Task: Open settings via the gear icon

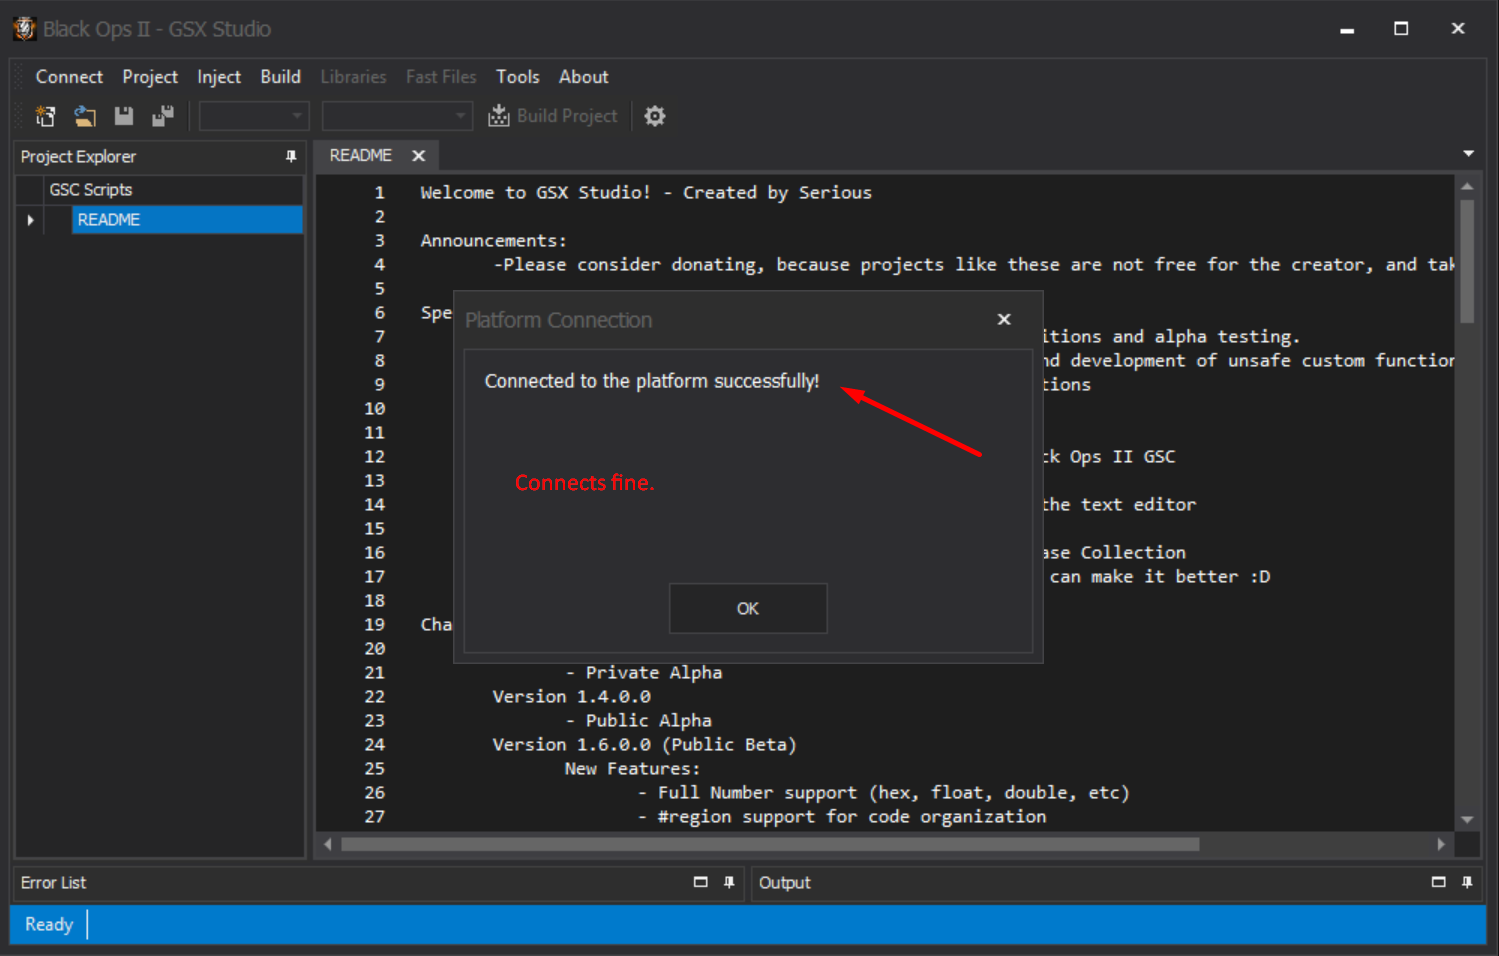Action: click(655, 116)
